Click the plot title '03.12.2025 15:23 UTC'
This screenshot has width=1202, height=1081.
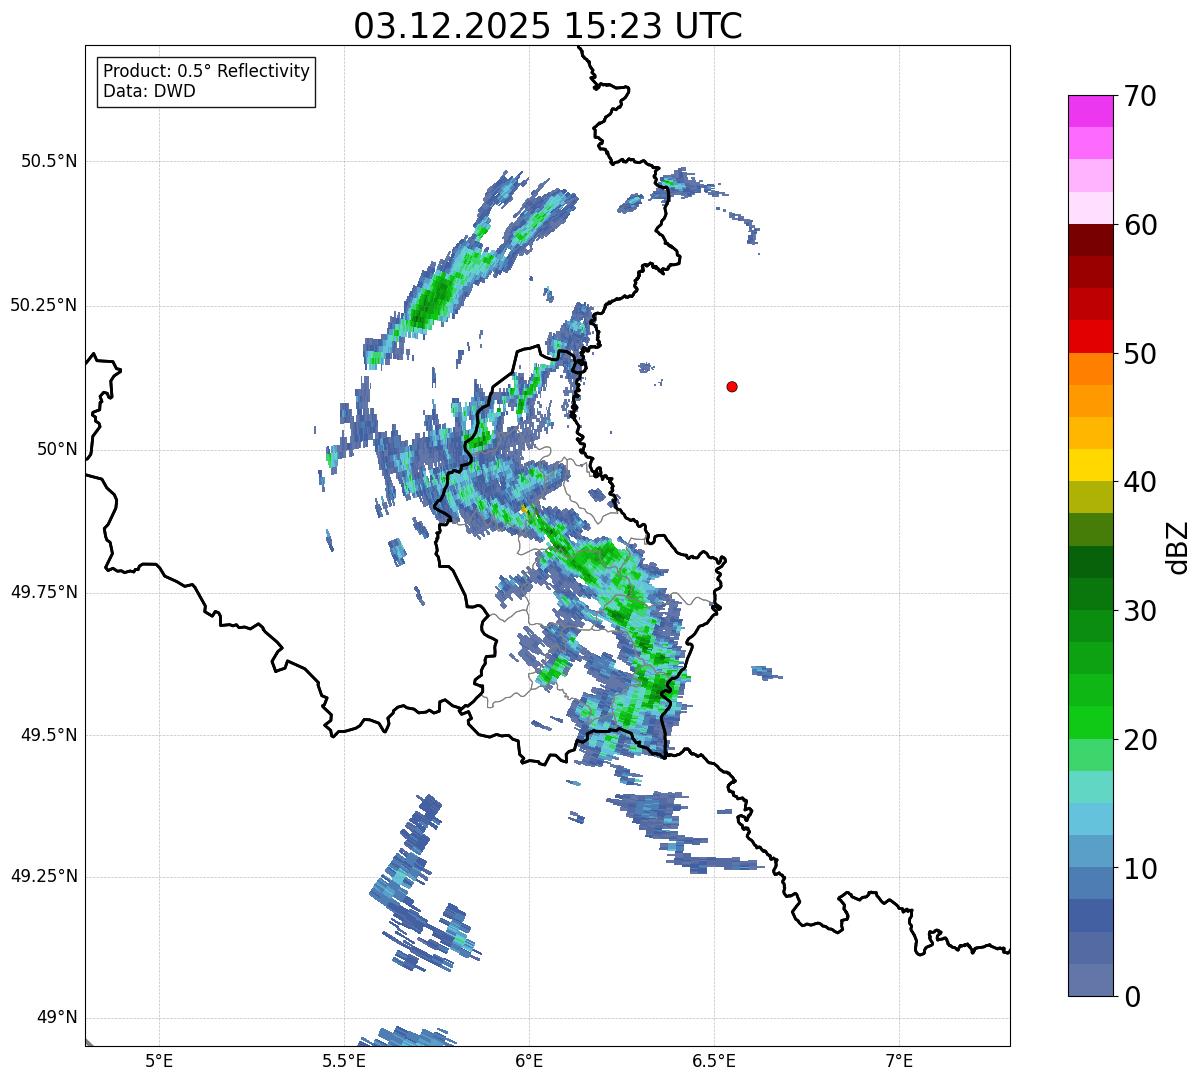(548, 26)
